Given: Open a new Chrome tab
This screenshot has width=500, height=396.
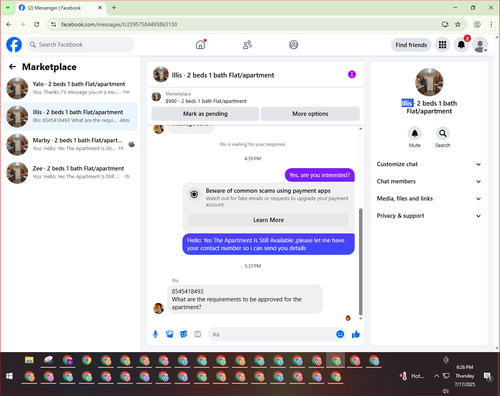Looking at the screenshot, I should (x=114, y=7).
